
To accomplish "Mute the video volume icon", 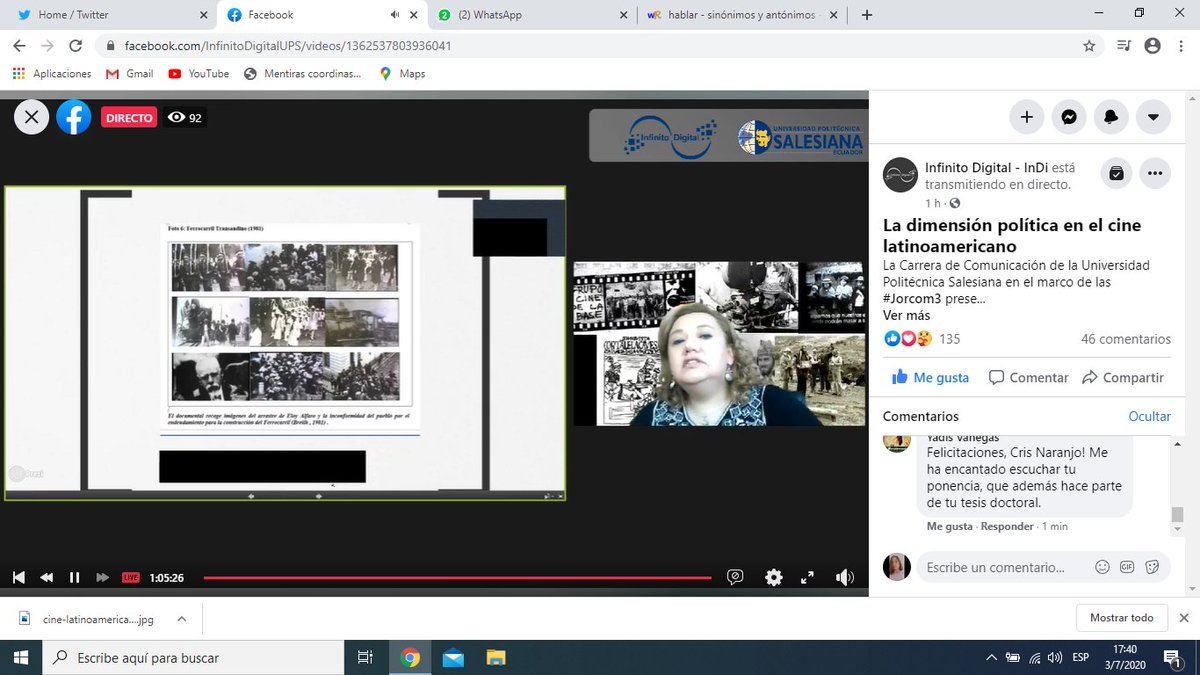I will tap(845, 577).
